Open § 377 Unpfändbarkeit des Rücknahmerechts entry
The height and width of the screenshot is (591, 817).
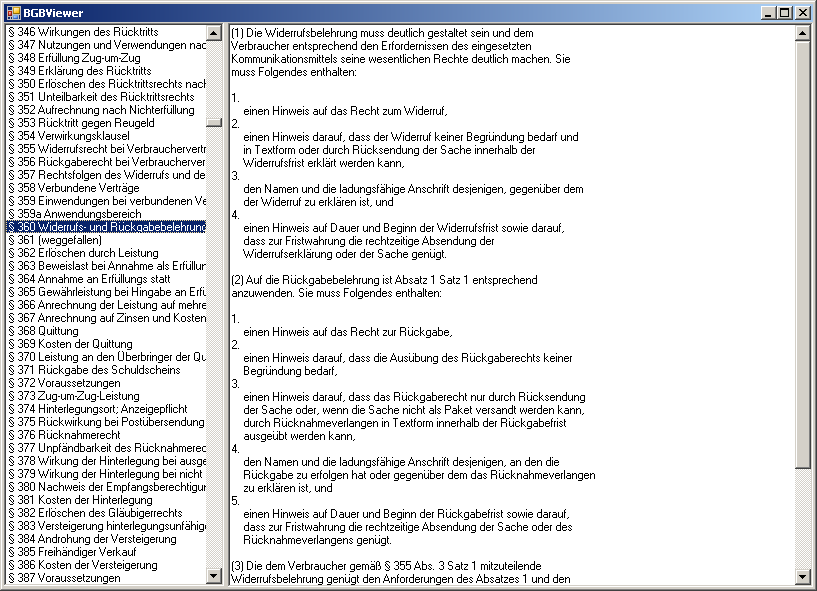click(106, 449)
